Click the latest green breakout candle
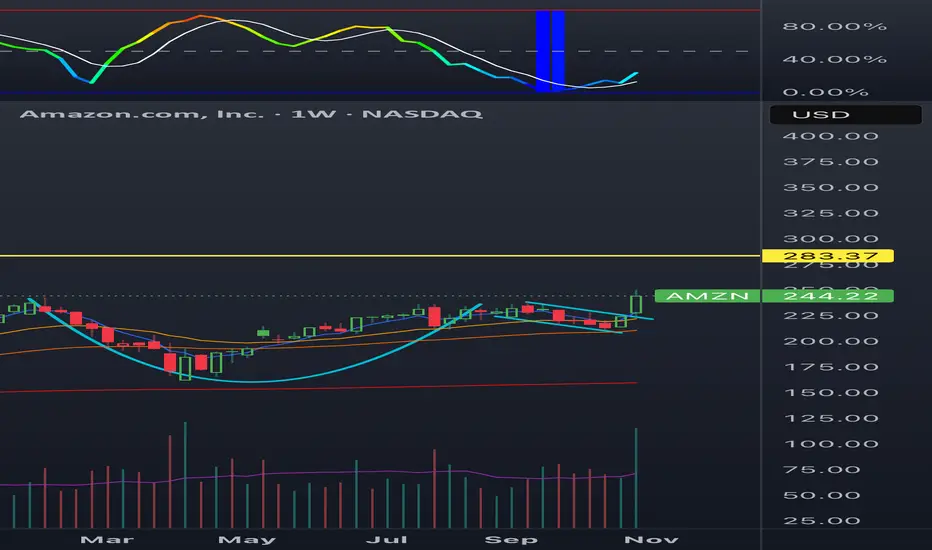 [x=636, y=304]
